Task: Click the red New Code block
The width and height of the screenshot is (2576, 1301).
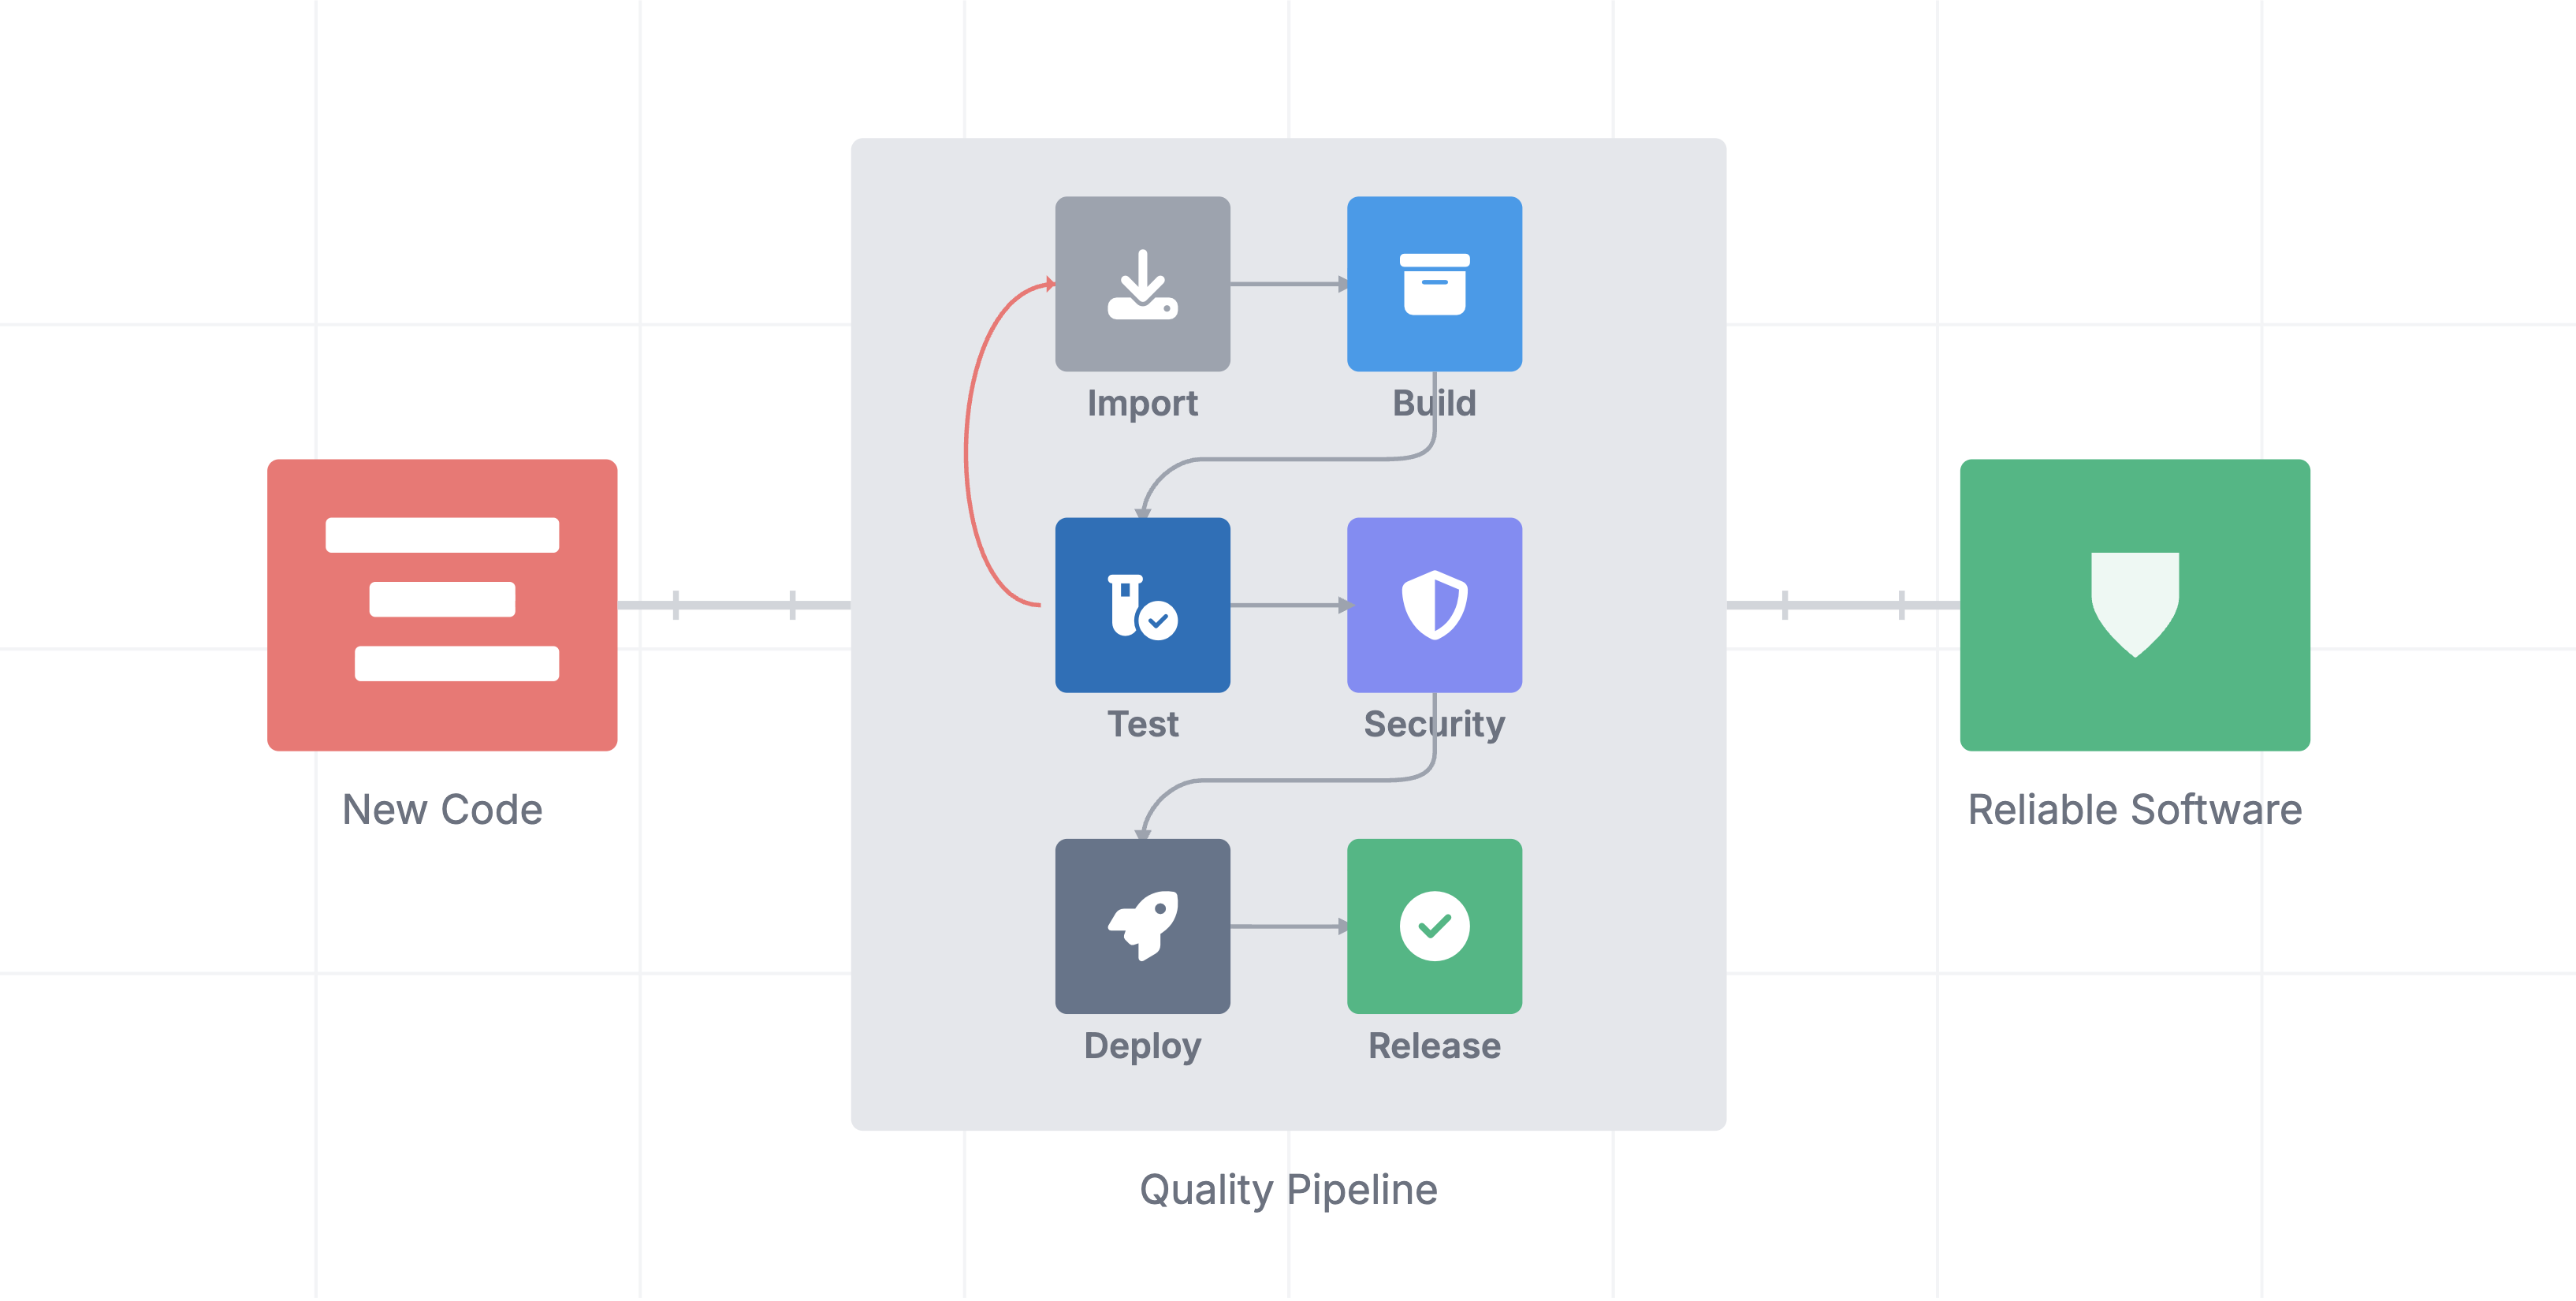Action: tap(442, 605)
